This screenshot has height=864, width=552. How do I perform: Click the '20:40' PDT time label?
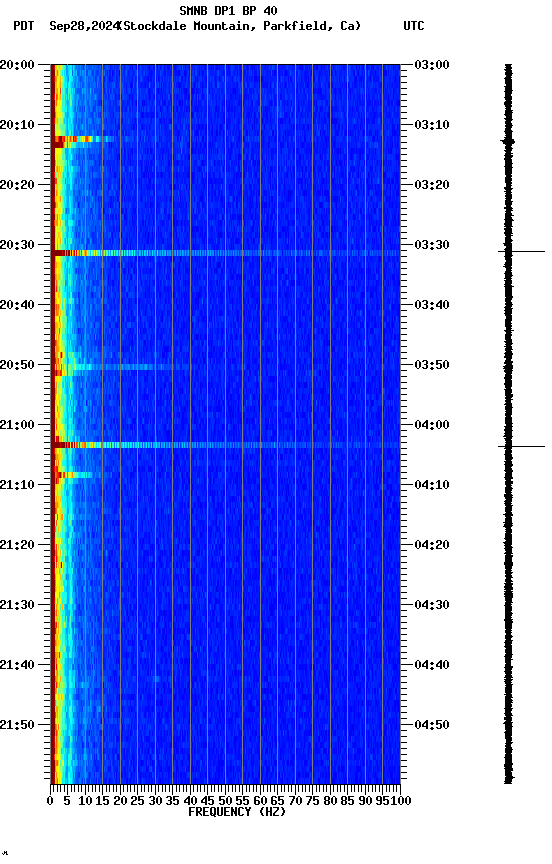point(17,305)
